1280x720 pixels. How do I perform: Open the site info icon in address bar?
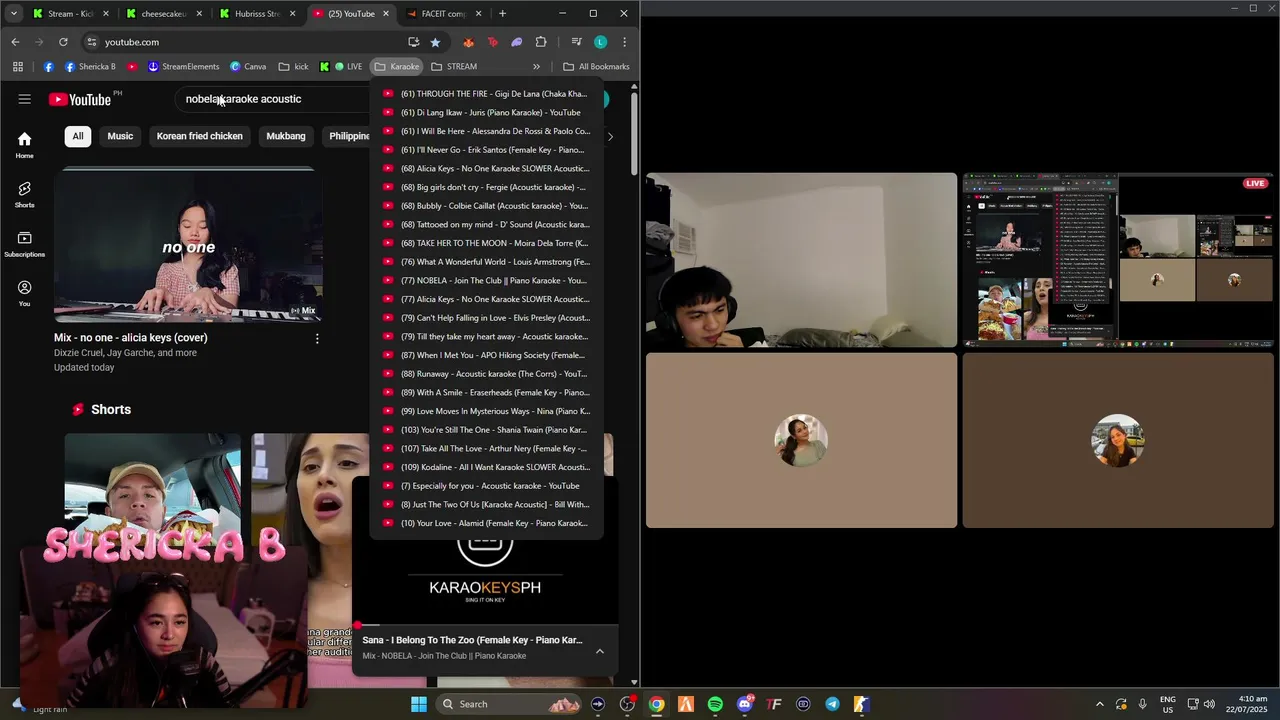point(91,42)
